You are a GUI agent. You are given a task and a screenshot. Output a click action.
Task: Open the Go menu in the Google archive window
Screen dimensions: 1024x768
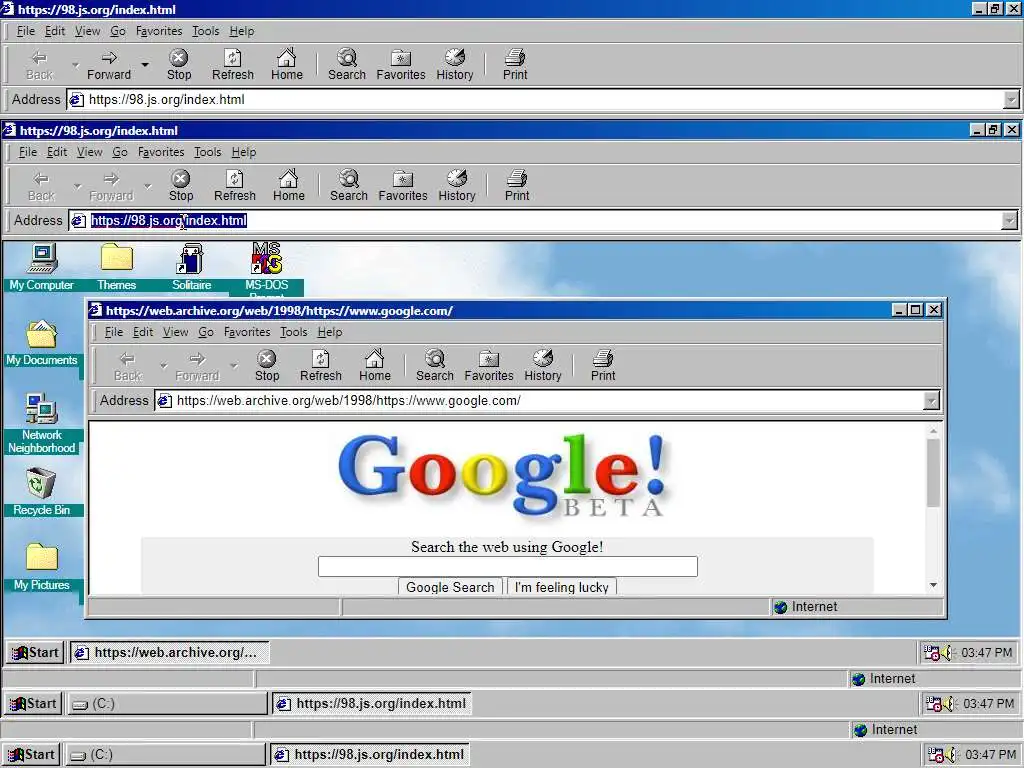[x=206, y=332]
